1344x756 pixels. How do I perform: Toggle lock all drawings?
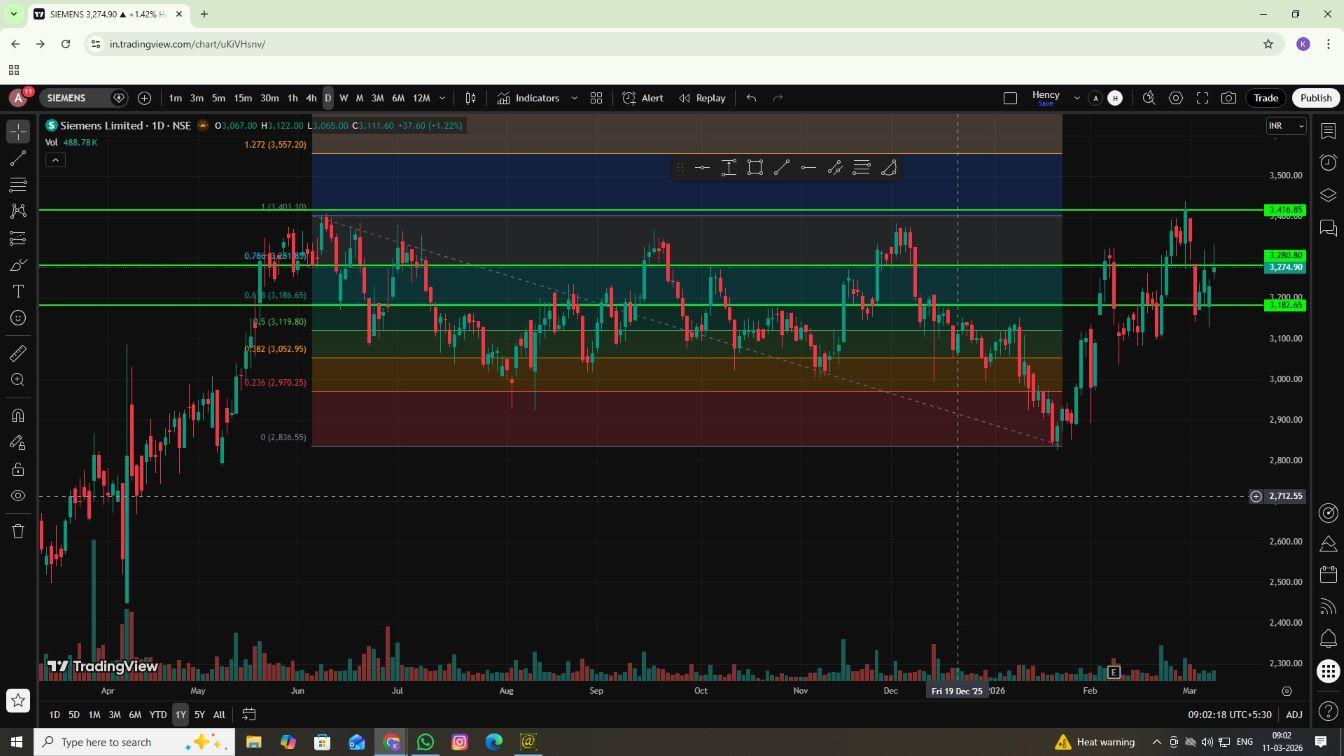[18, 469]
